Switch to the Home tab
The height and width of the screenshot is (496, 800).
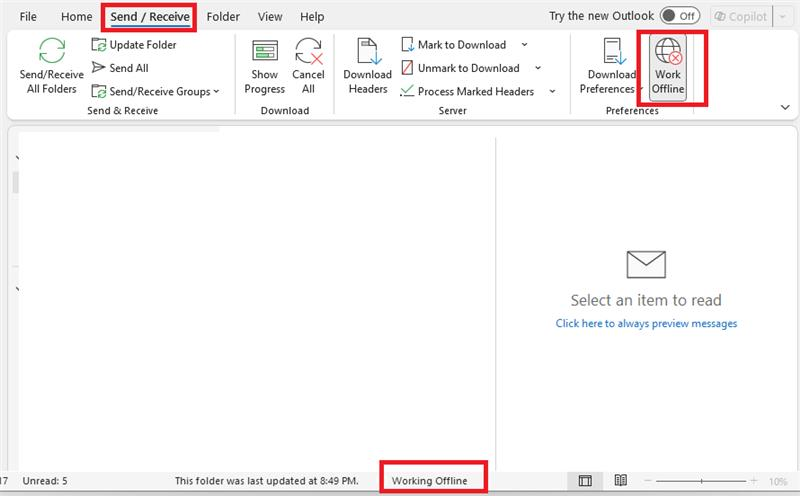point(77,17)
